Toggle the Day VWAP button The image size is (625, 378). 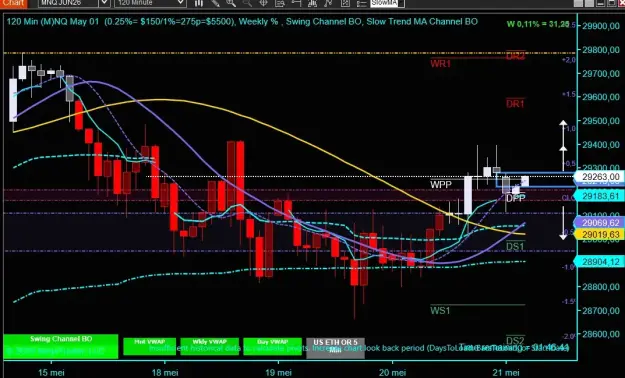pyautogui.click(x=273, y=346)
